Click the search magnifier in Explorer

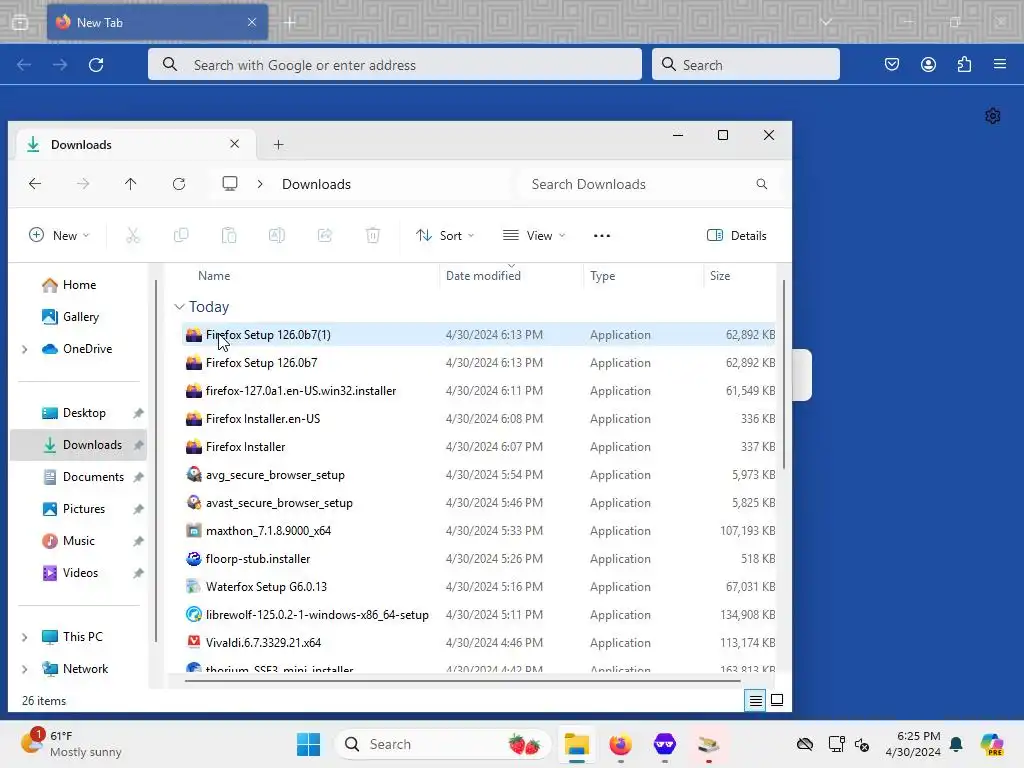tap(761, 184)
